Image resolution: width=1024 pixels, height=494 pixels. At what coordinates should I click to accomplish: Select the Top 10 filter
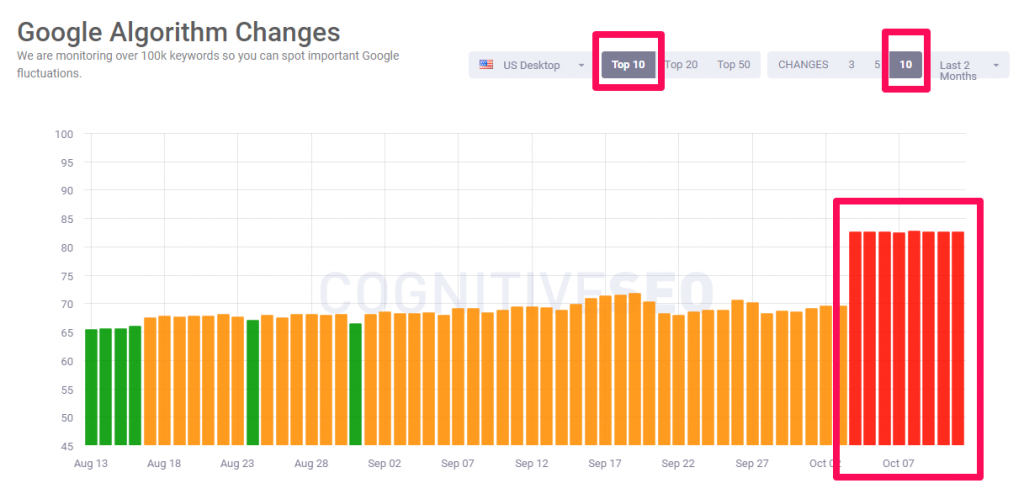coord(628,65)
